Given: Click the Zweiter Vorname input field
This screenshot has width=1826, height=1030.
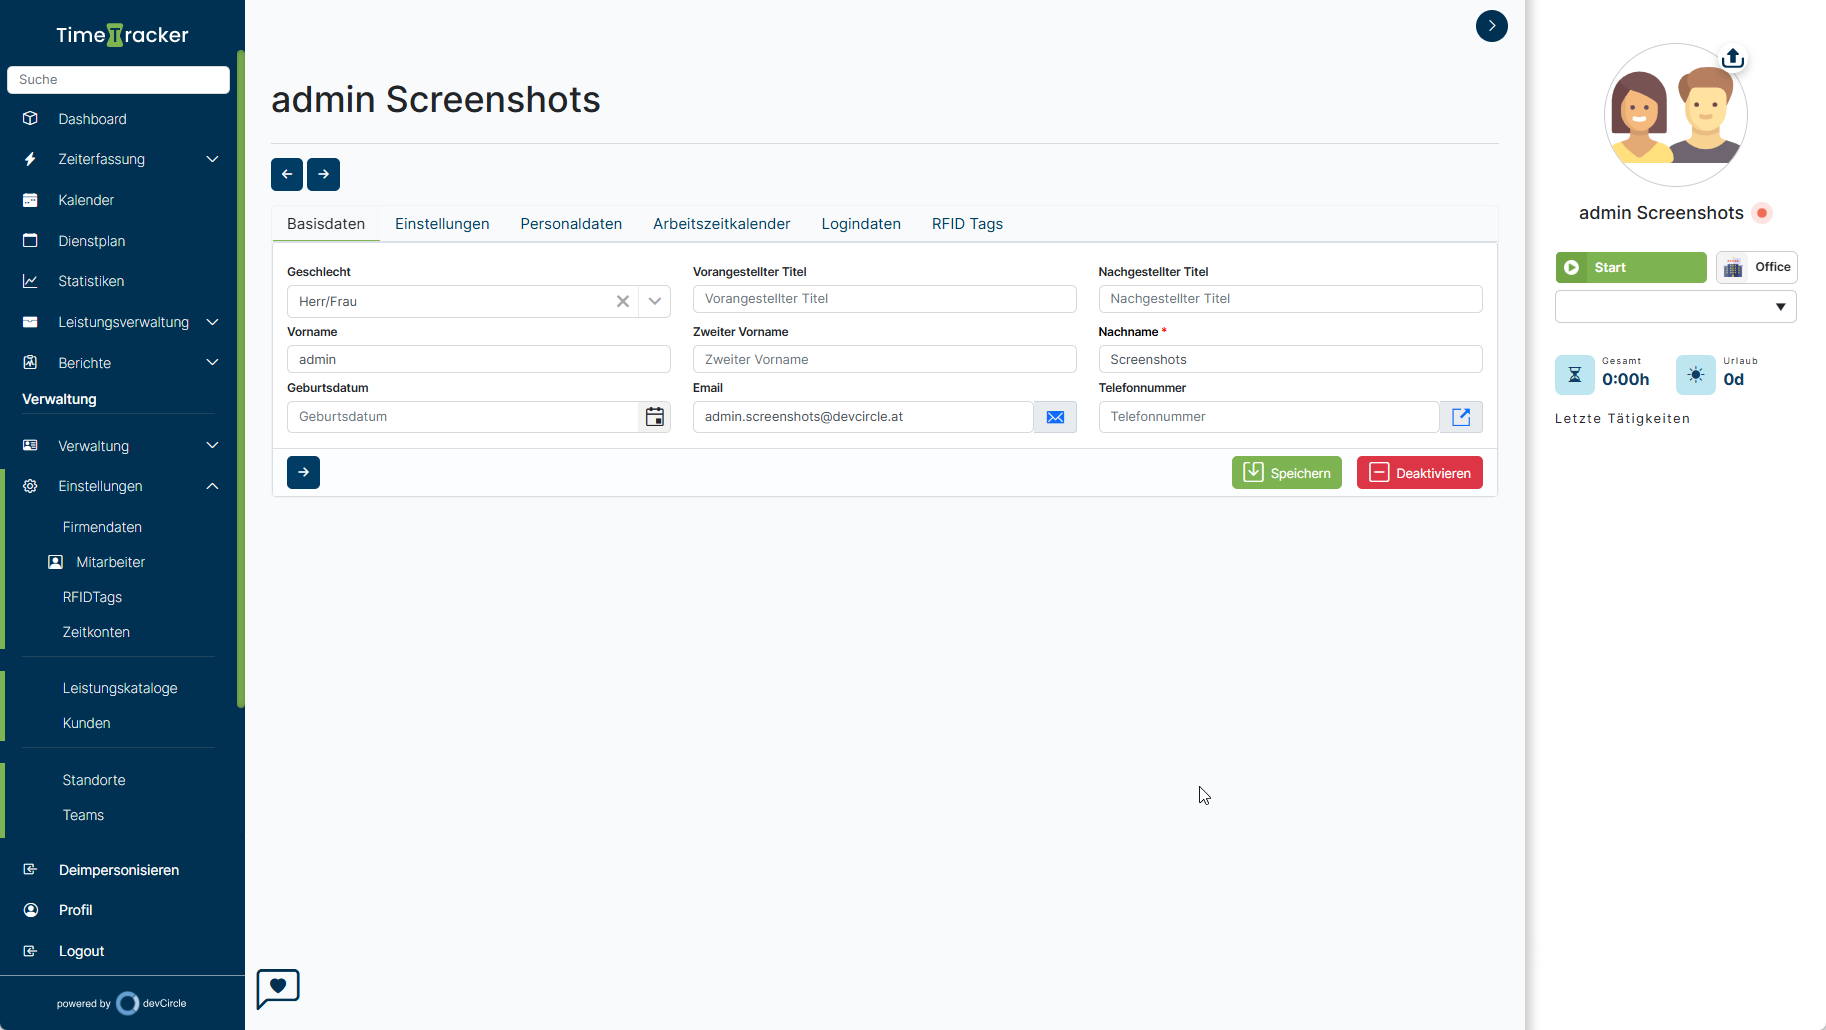Looking at the screenshot, I should pos(885,359).
